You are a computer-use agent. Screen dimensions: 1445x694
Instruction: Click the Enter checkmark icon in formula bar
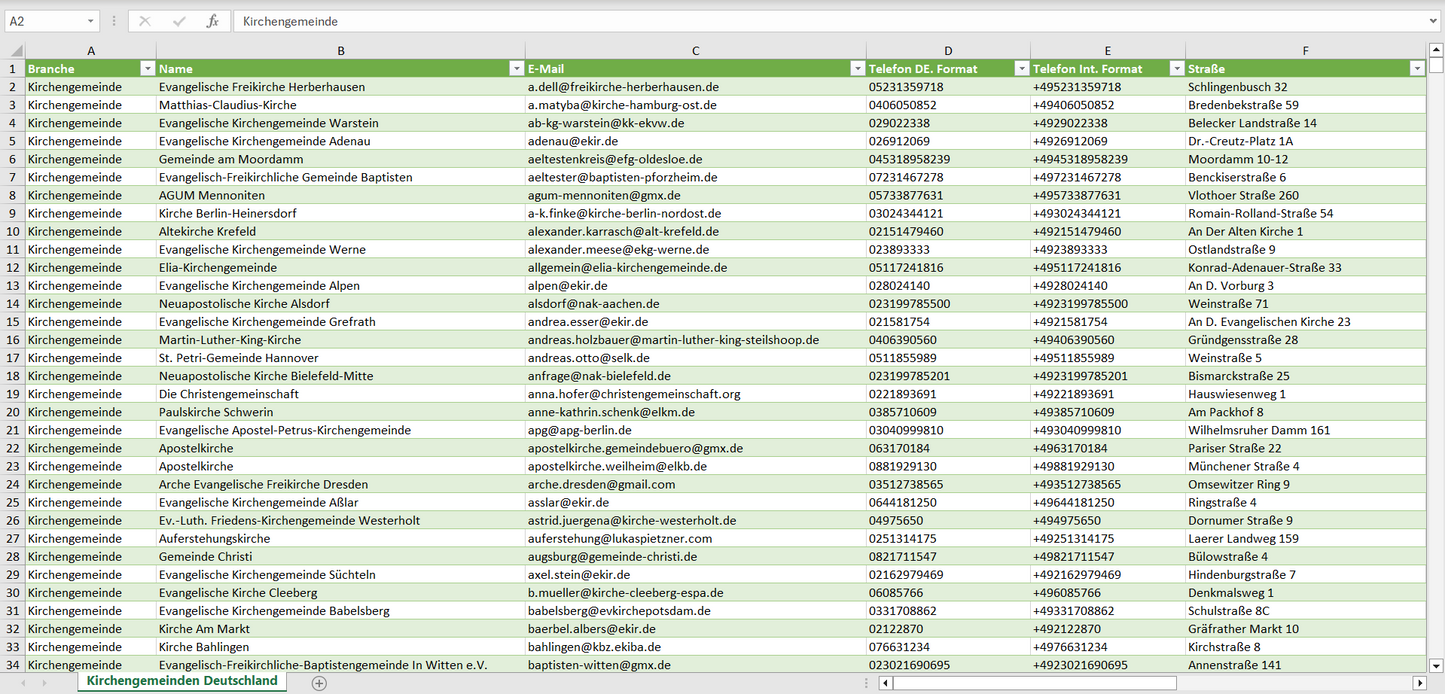[179, 21]
